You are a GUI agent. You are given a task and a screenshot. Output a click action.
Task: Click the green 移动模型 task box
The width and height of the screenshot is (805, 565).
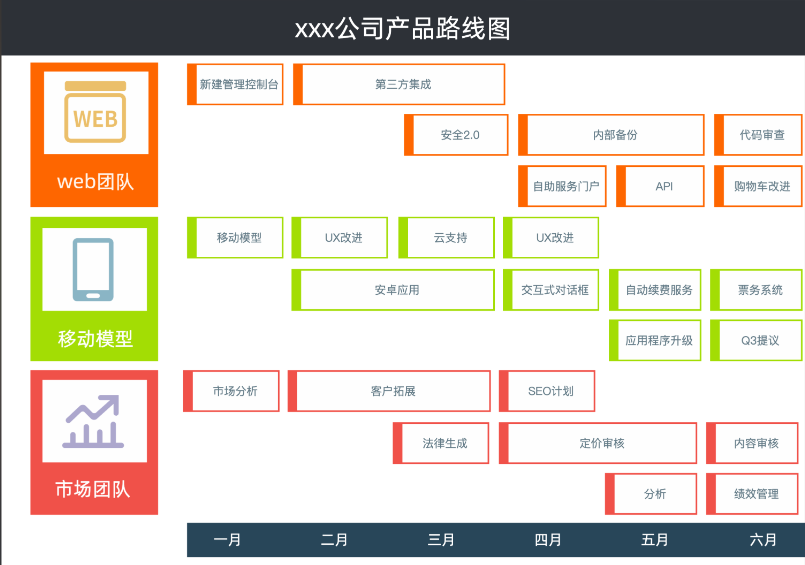point(235,238)
